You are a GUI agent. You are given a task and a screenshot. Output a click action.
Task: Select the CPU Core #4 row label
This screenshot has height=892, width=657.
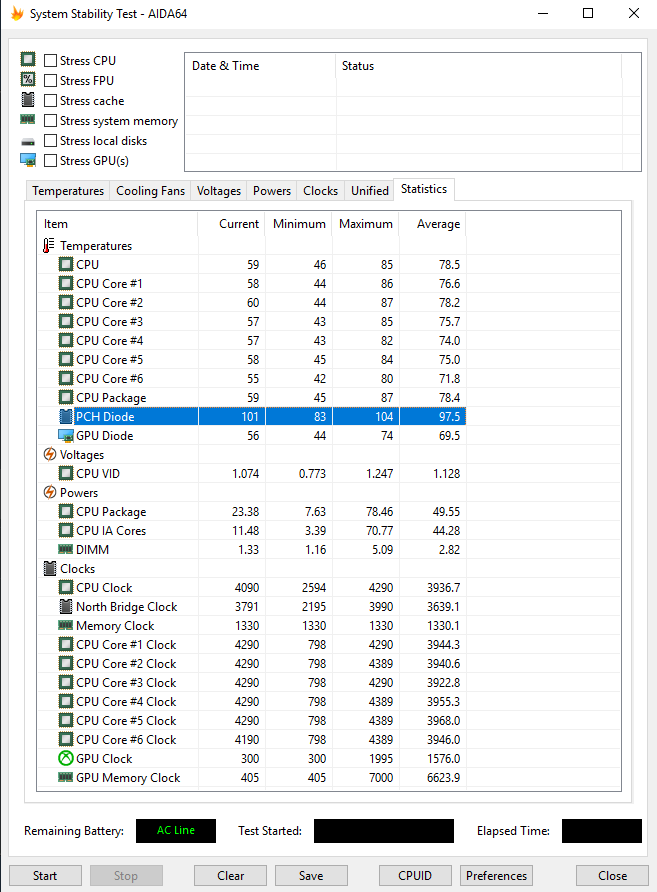(x=109, y=341)
